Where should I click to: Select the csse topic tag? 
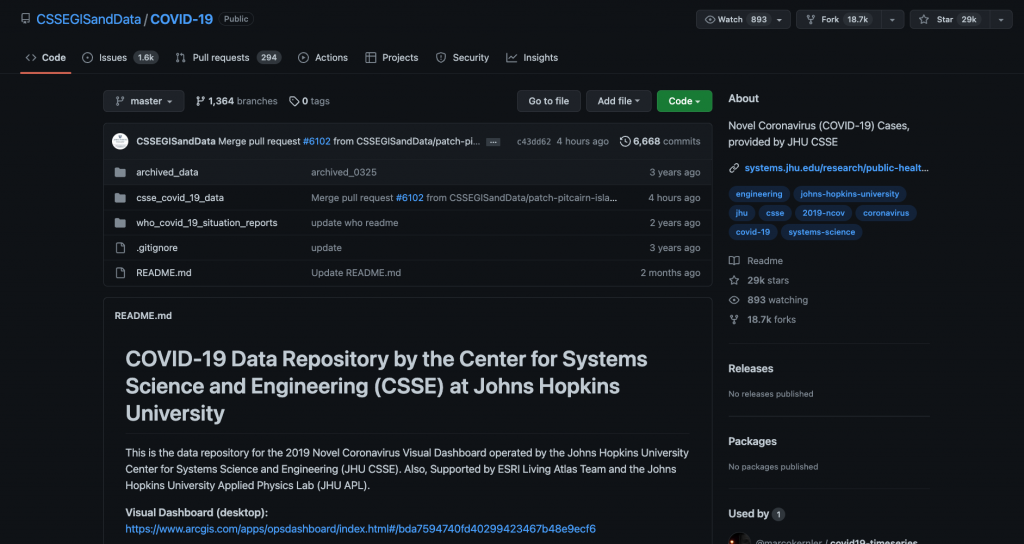(x=775, y=213)
